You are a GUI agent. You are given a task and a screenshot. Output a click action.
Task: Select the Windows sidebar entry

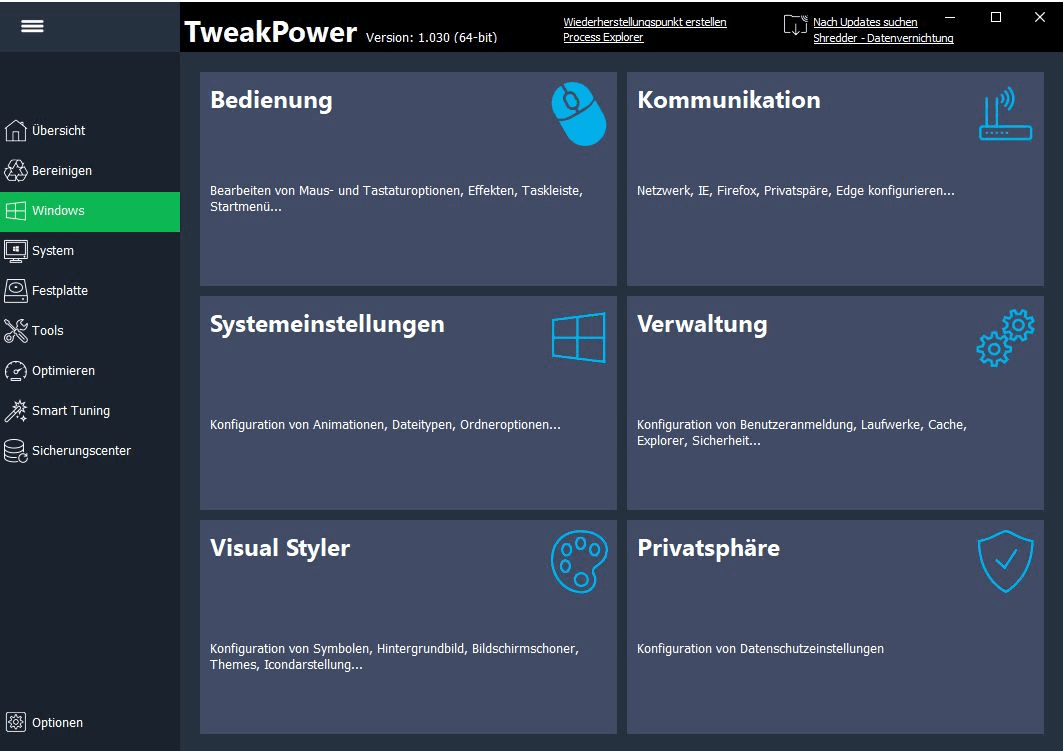[90, 211]
